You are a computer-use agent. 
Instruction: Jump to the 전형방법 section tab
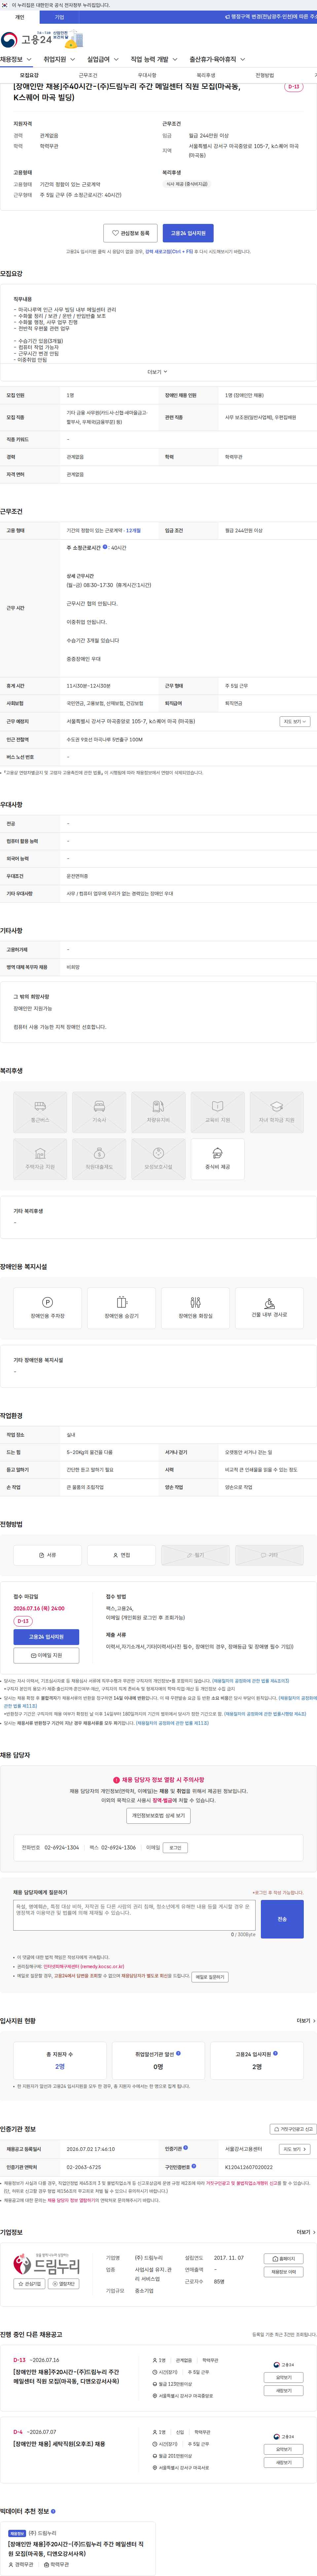pos(264,75)
